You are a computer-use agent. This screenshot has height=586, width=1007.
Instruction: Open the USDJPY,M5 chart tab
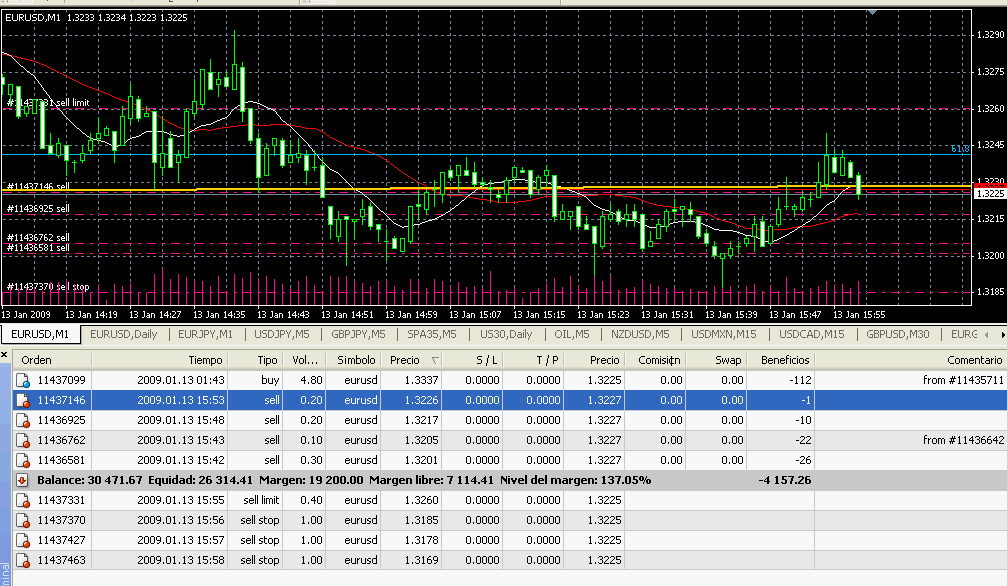282,334
